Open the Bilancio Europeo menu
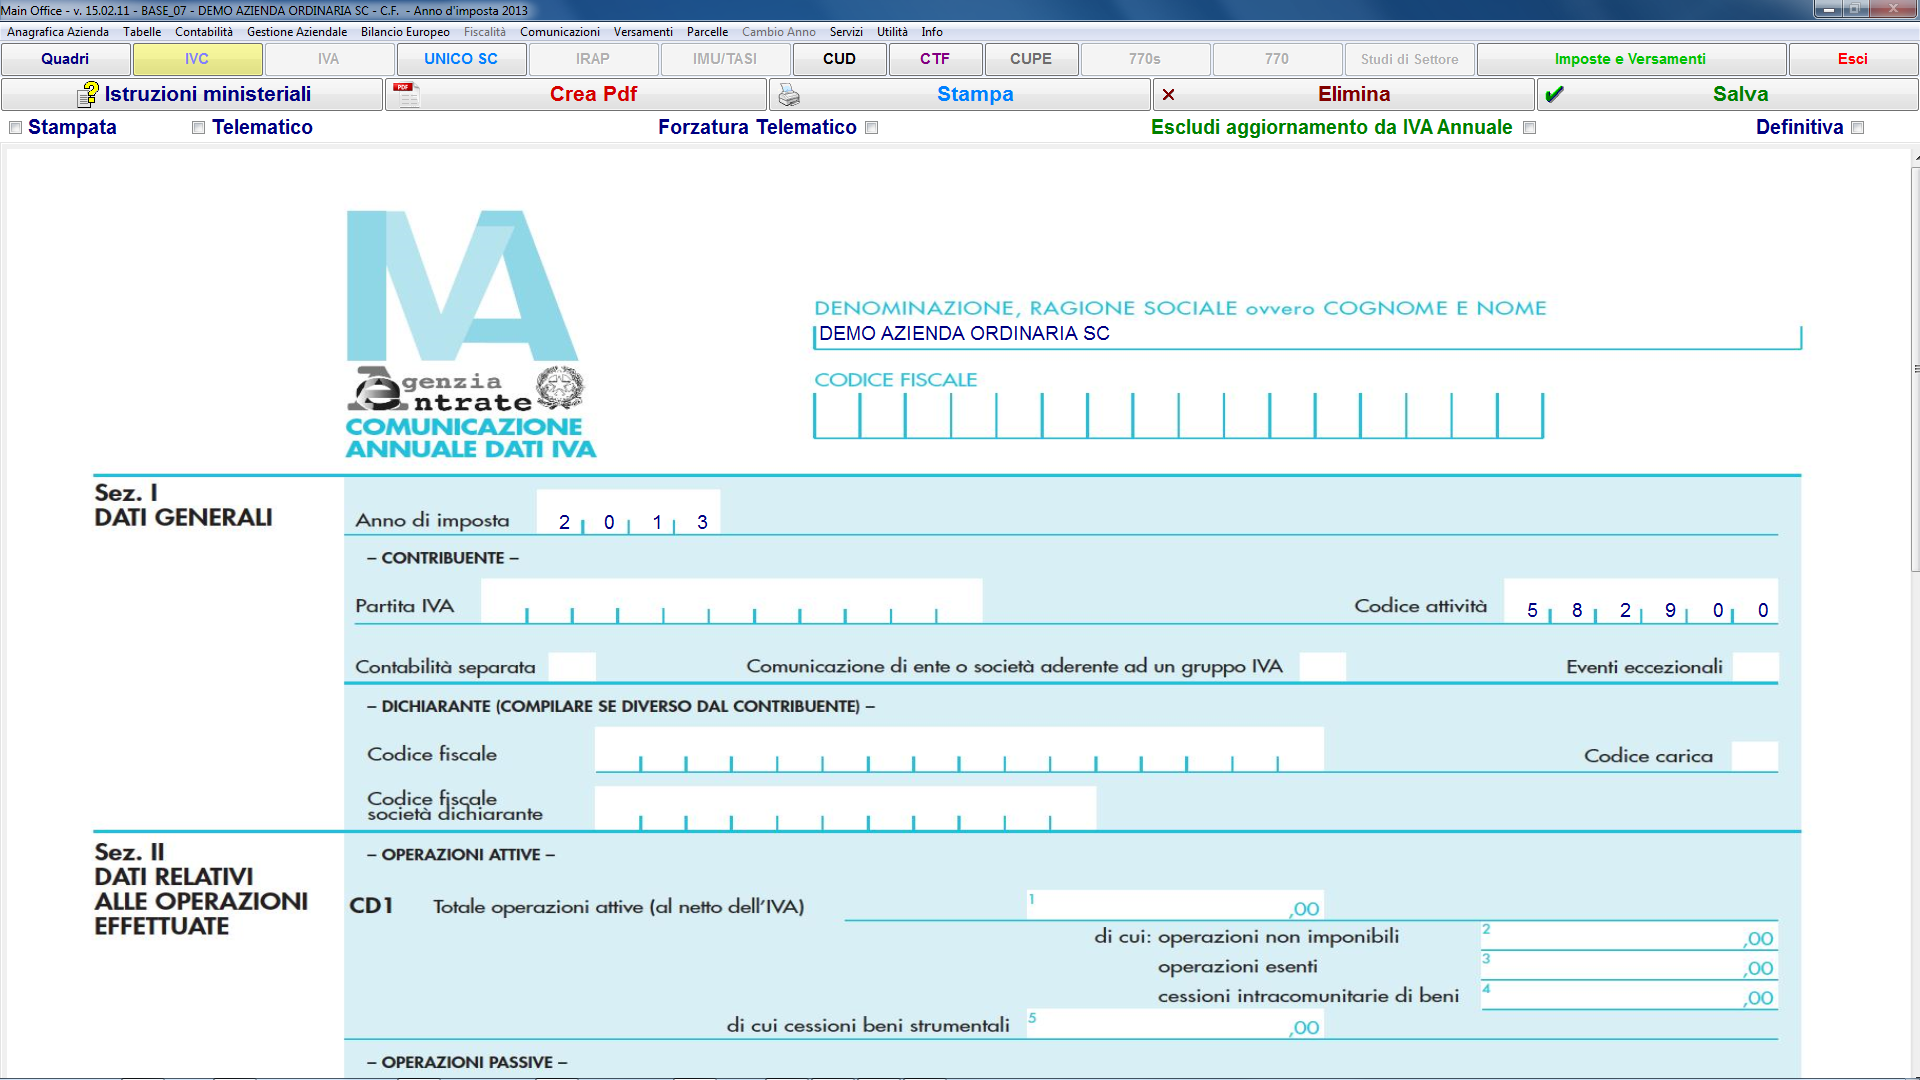Screen dimensions: 1920x1080 tap(405, 32)
